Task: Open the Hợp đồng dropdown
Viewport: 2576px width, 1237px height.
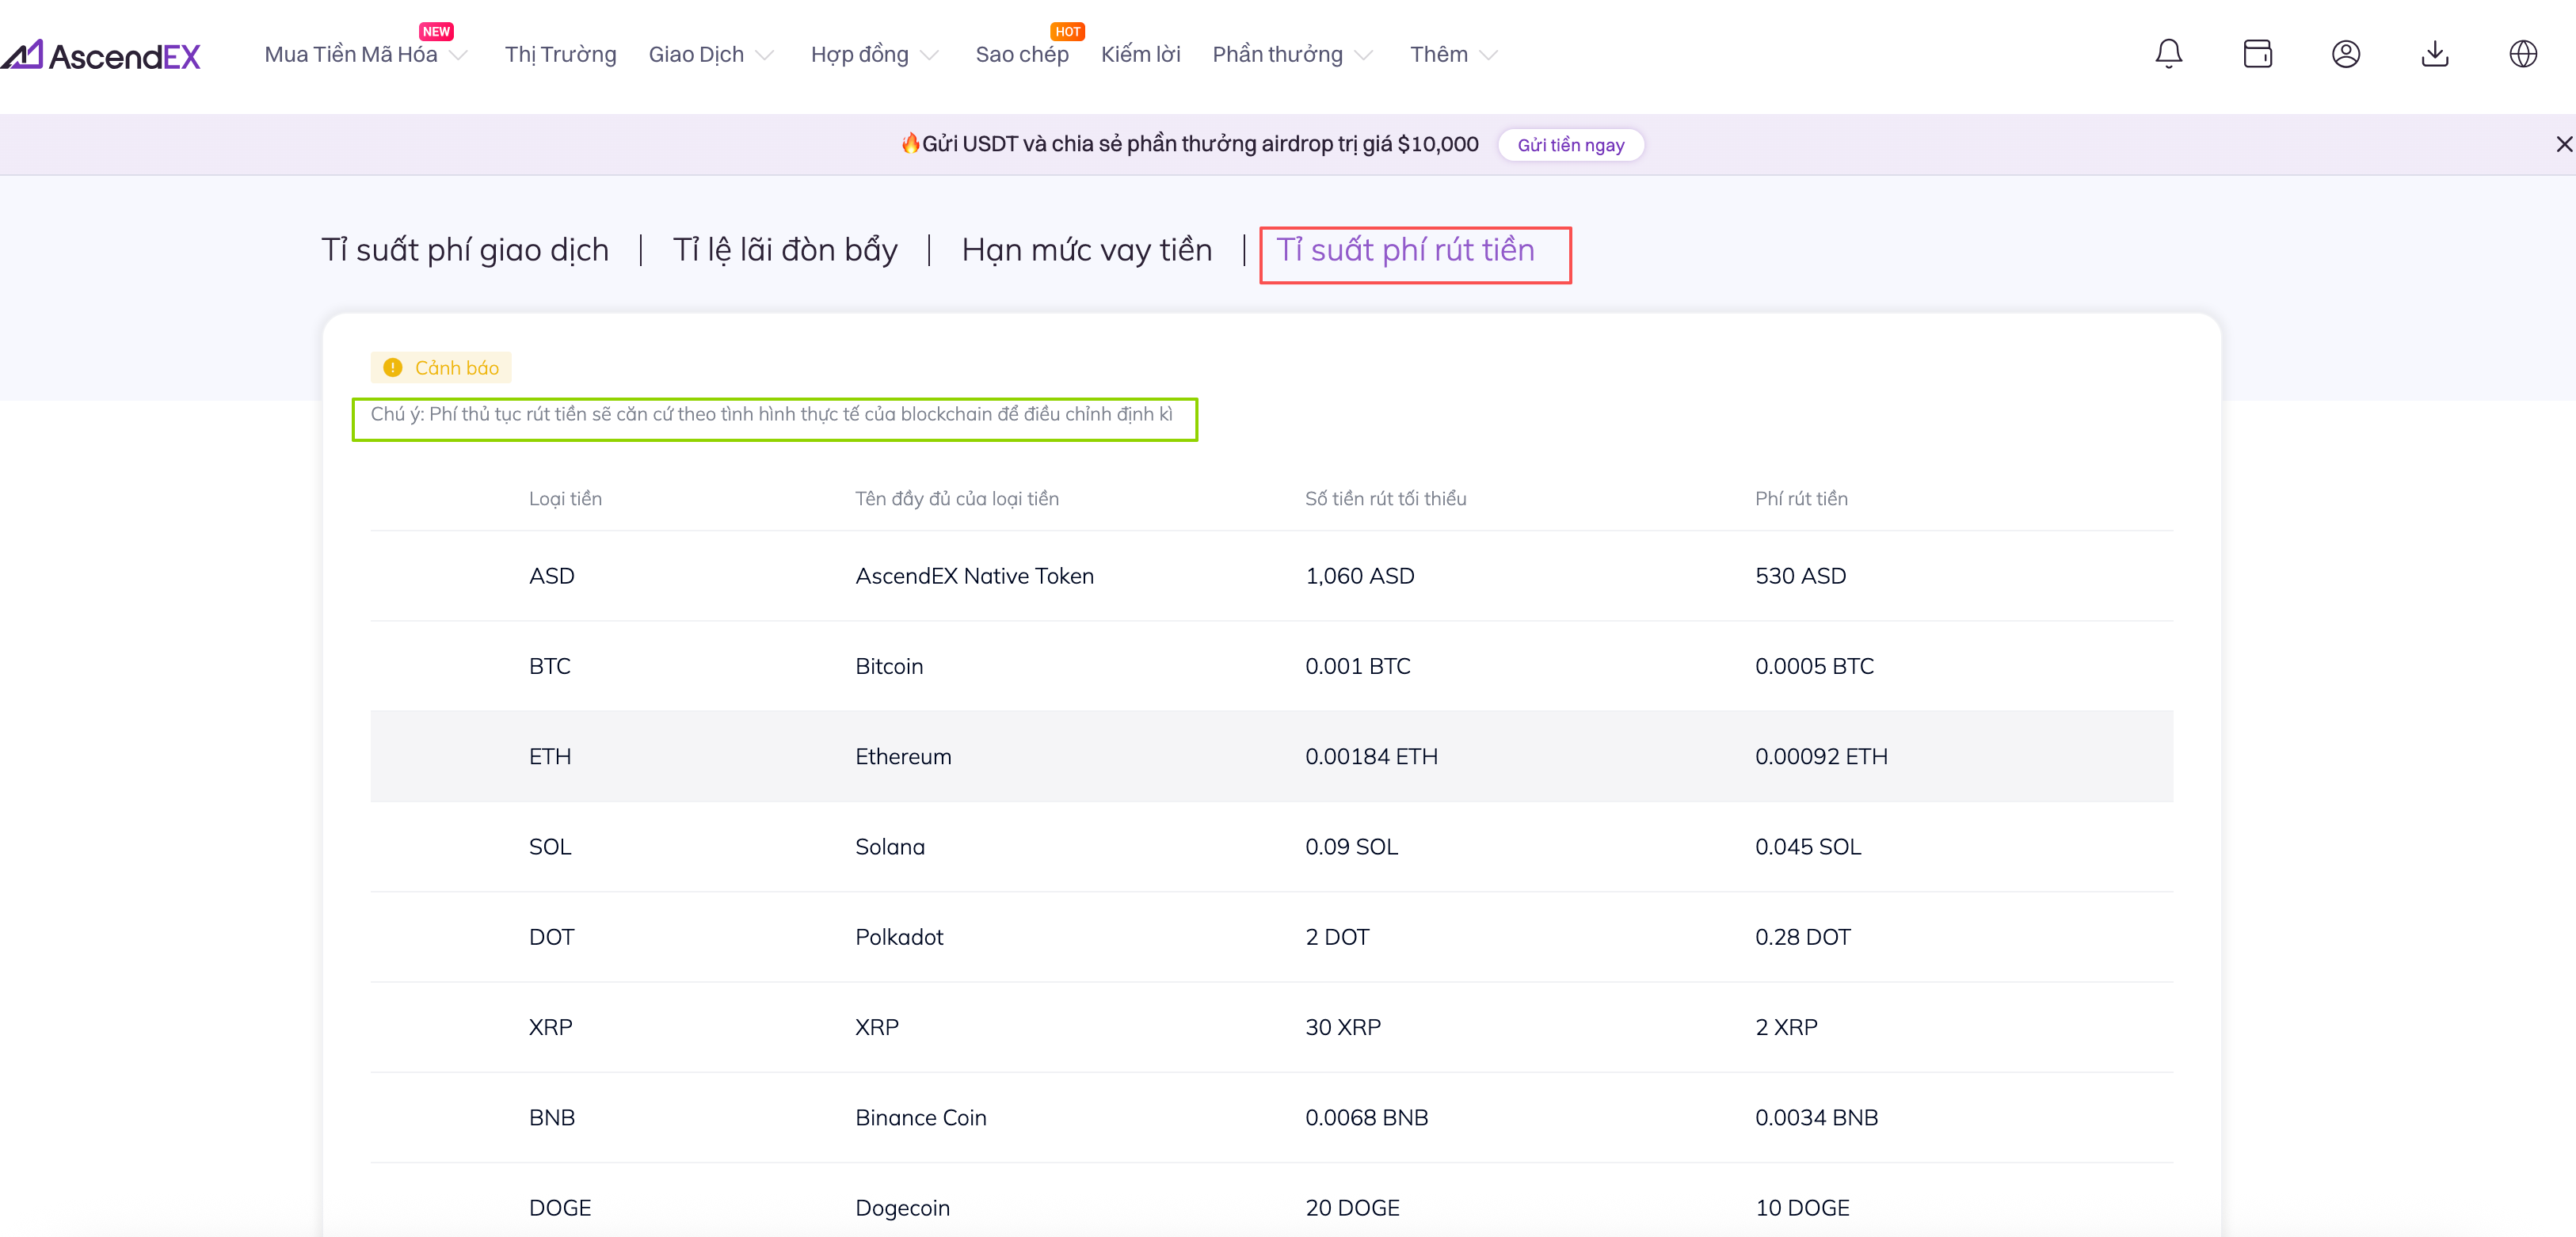Action: coord(873,55)
